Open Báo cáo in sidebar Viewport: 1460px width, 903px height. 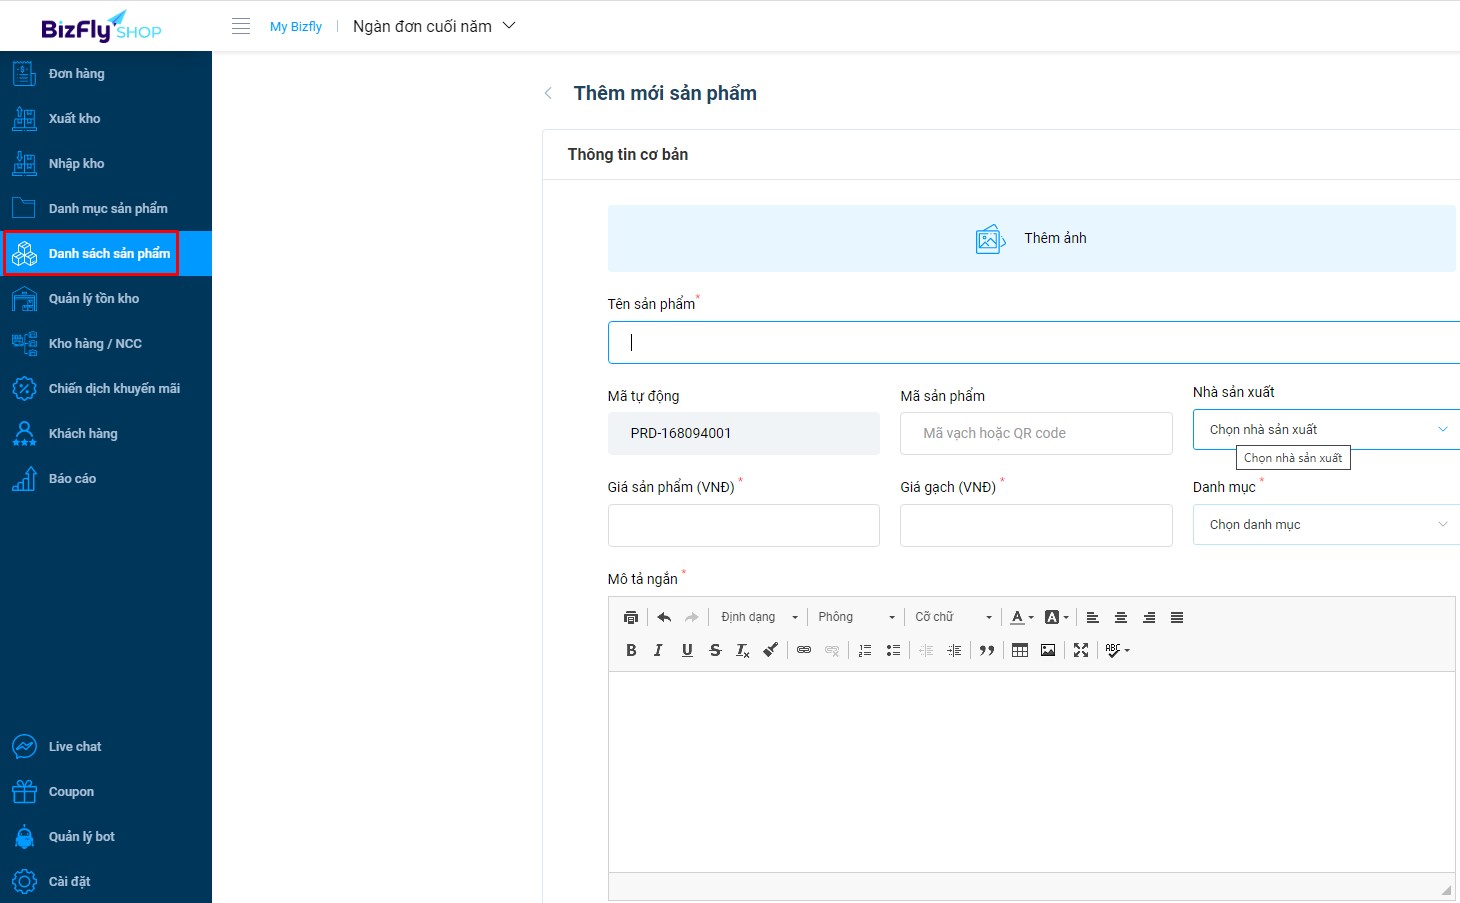click(x=106, y=478)
